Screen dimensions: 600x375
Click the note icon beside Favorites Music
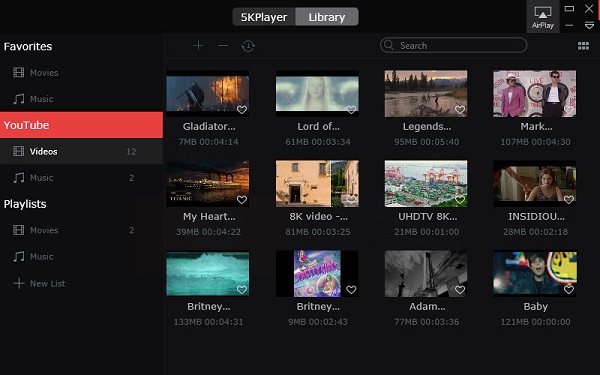pyautogui.click(x=18, y=99)
